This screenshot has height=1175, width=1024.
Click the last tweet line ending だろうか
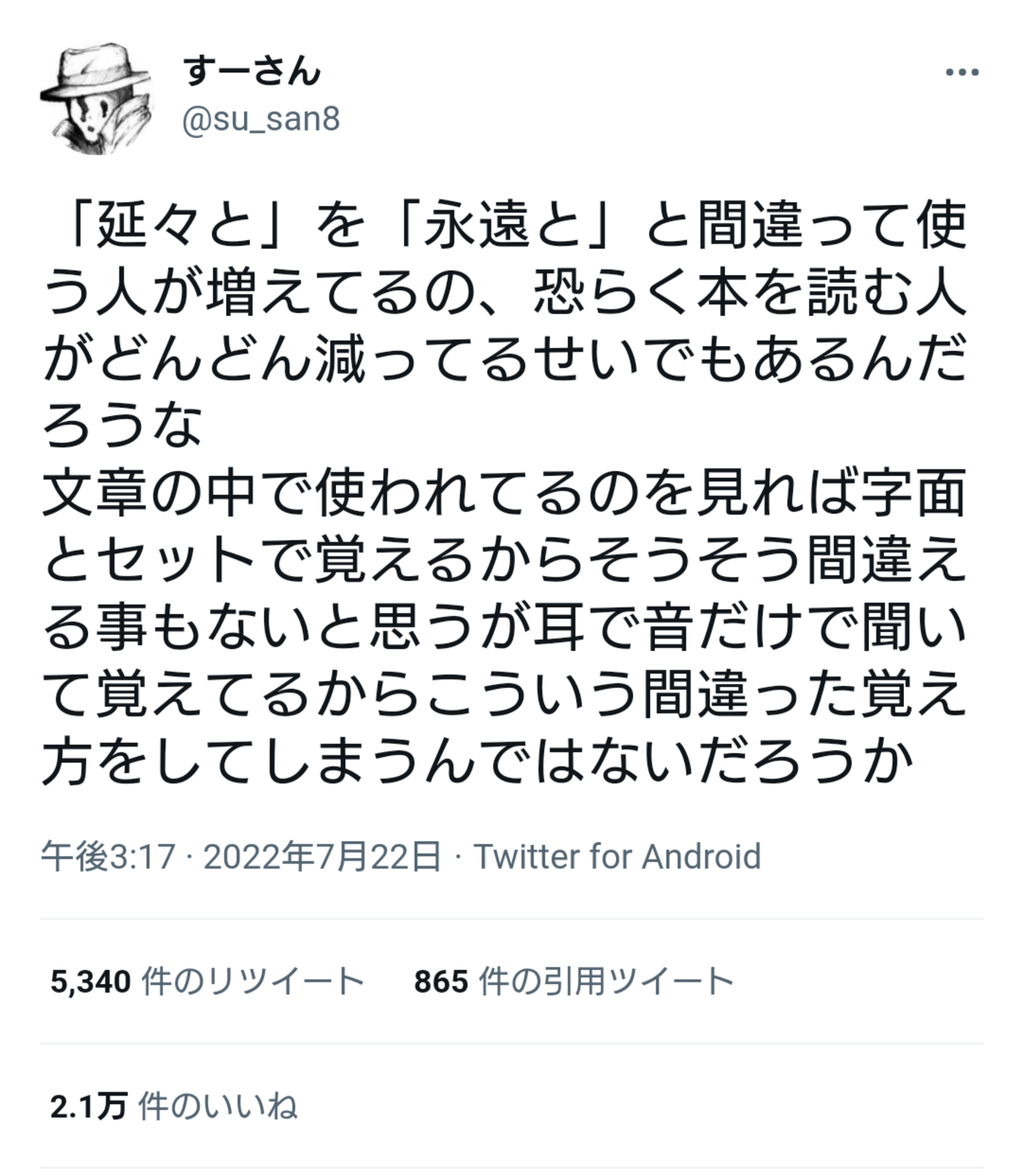point(478,762)
